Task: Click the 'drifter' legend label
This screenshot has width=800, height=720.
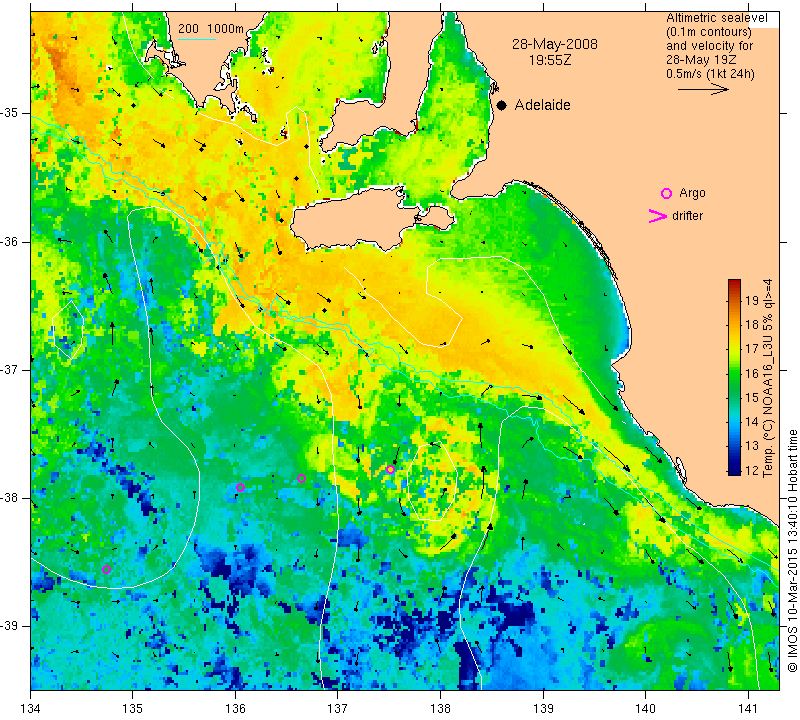Action: (687, 216)
